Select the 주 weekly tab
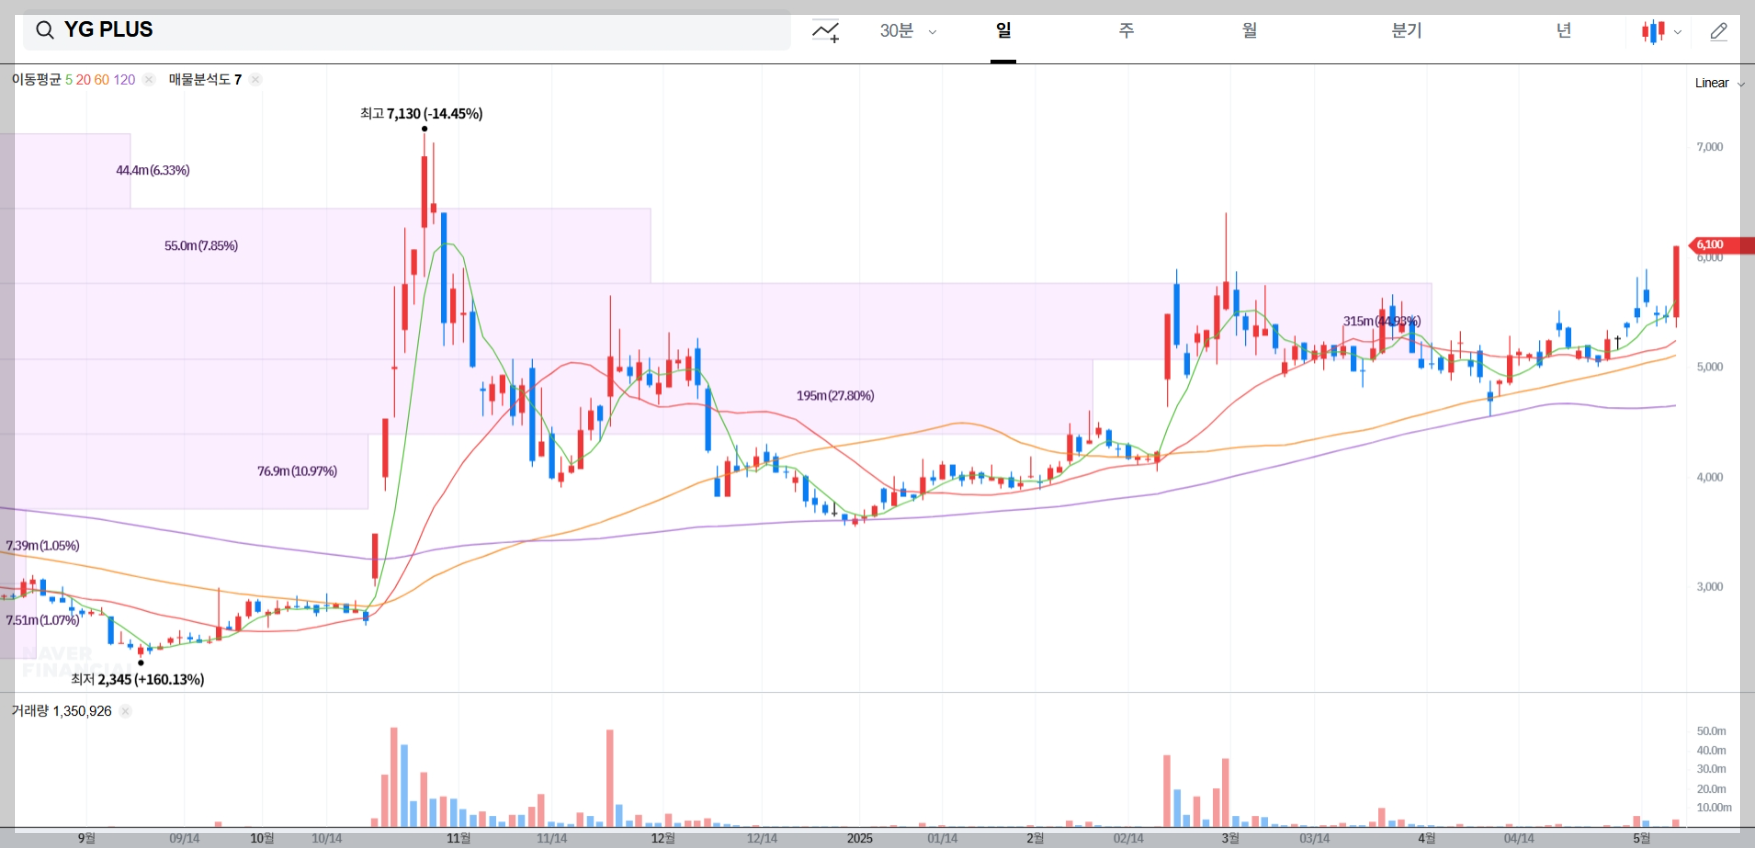 1126,31
